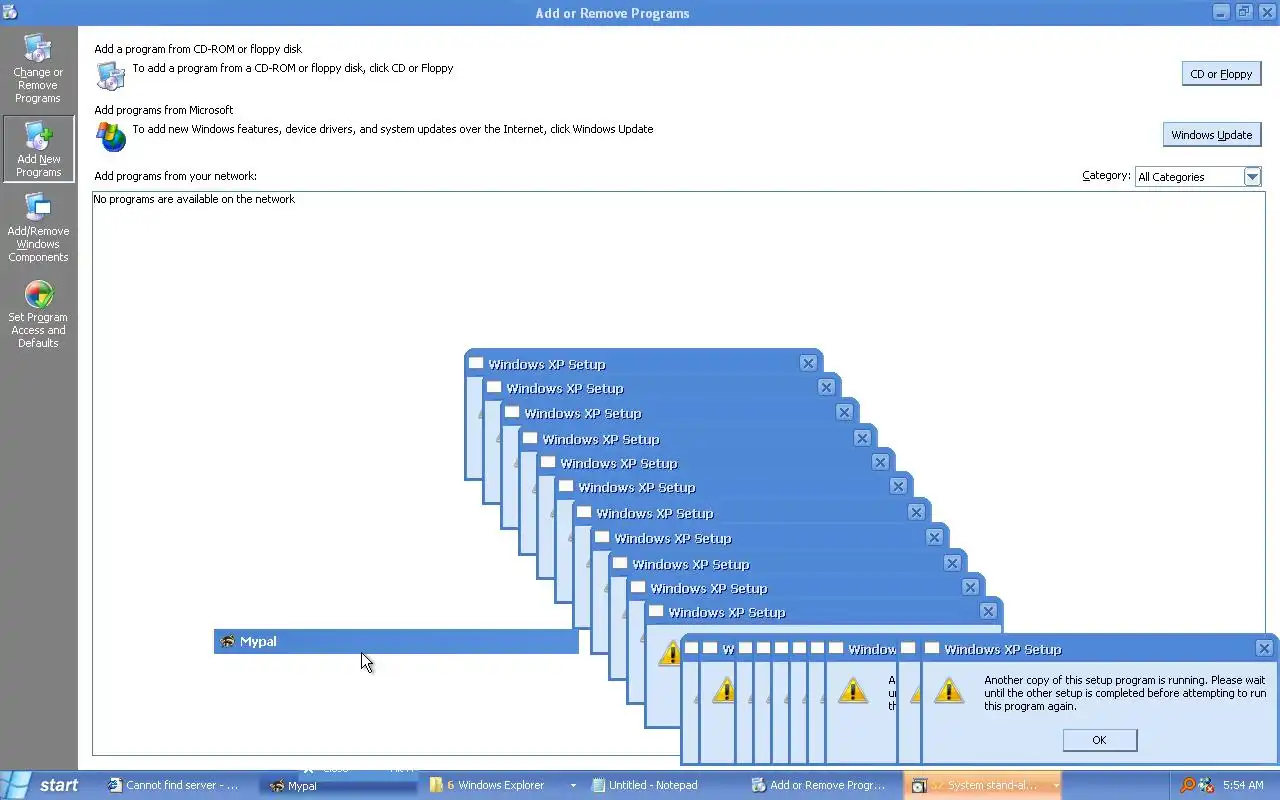Select the Add New Programs sidebar icon
Screen dimensions: 1280x800
[38, 149]
